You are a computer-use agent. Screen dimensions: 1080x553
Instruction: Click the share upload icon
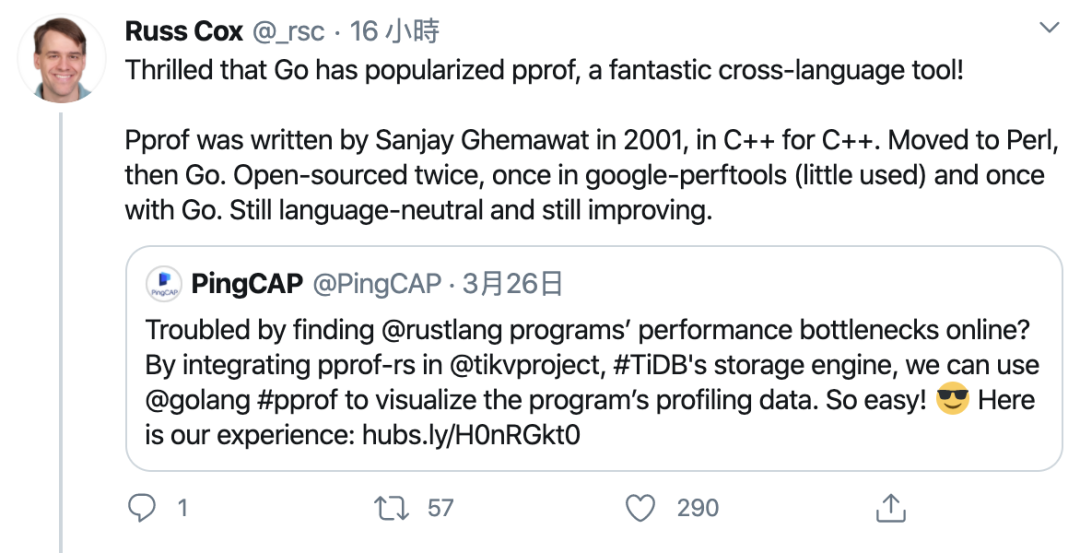pos(890,508)
